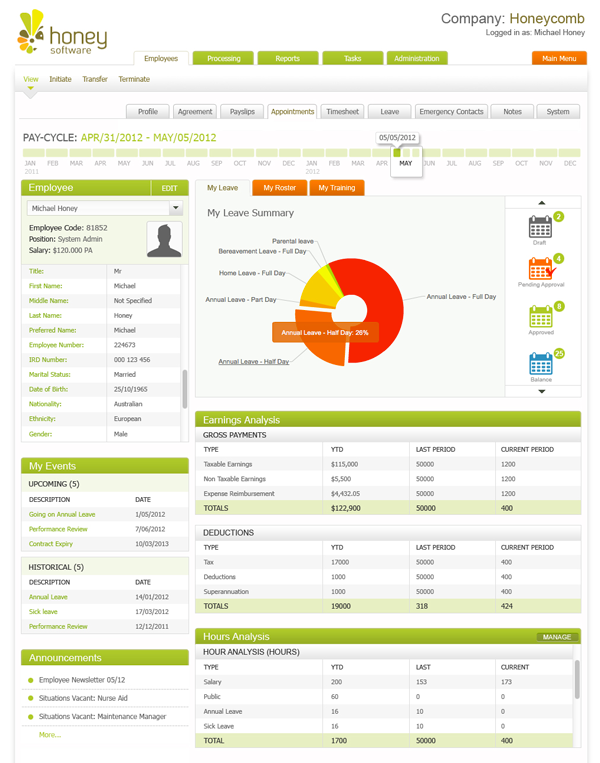The height and width of the screenshot is (763, 600).
Task: Click the employee details scrollbar
Action: click(x=184, y=388)
